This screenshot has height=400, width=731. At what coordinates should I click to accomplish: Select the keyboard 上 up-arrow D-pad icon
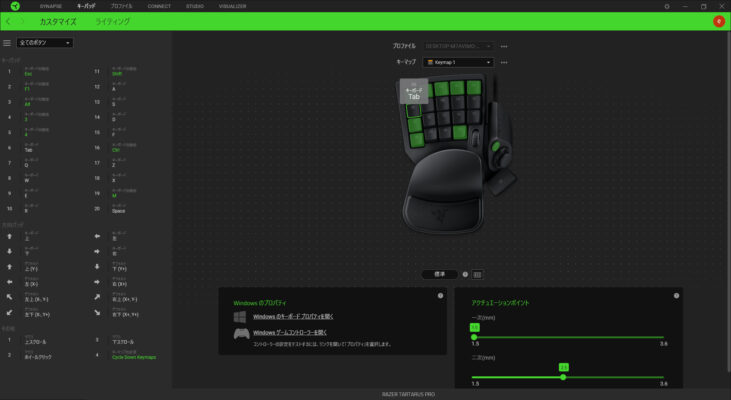click(9, 236)
